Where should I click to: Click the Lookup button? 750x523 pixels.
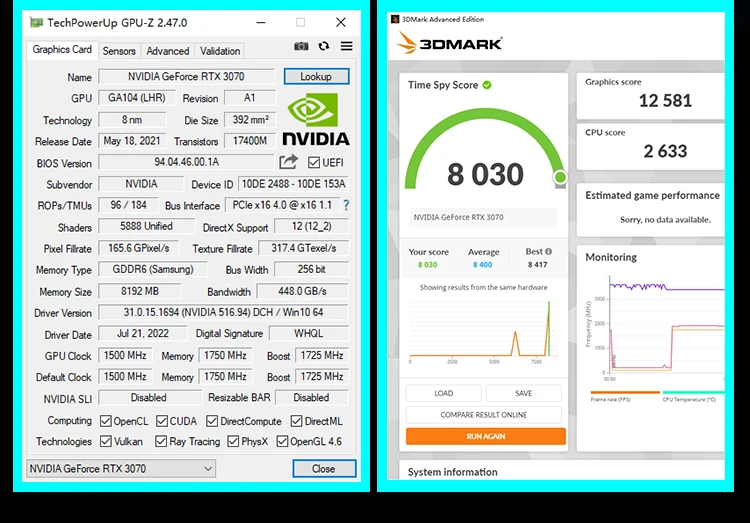click(x=316, y=77)
